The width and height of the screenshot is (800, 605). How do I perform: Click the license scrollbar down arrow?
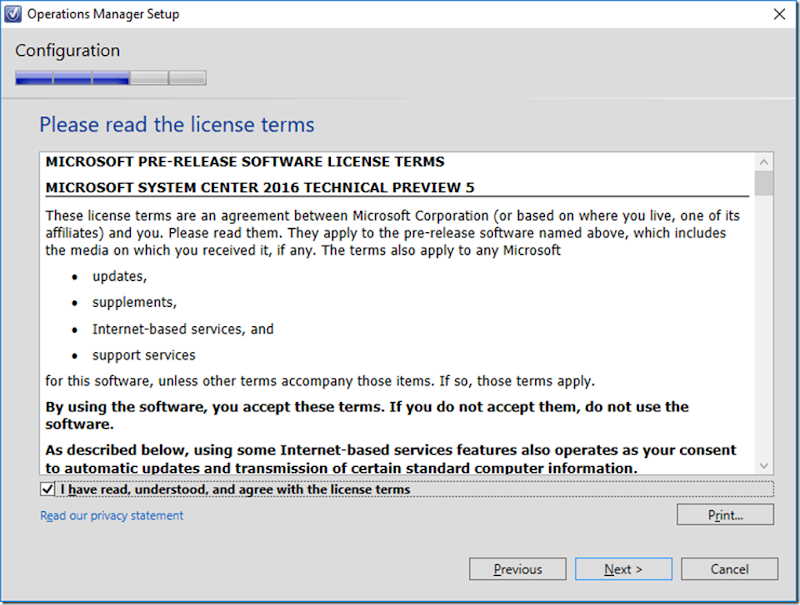(x=764, y=465)
